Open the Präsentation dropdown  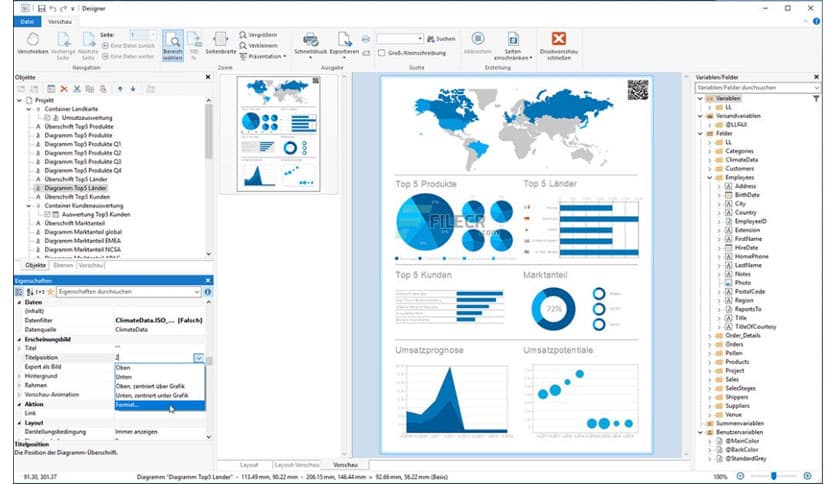click(x=263, y=56)
